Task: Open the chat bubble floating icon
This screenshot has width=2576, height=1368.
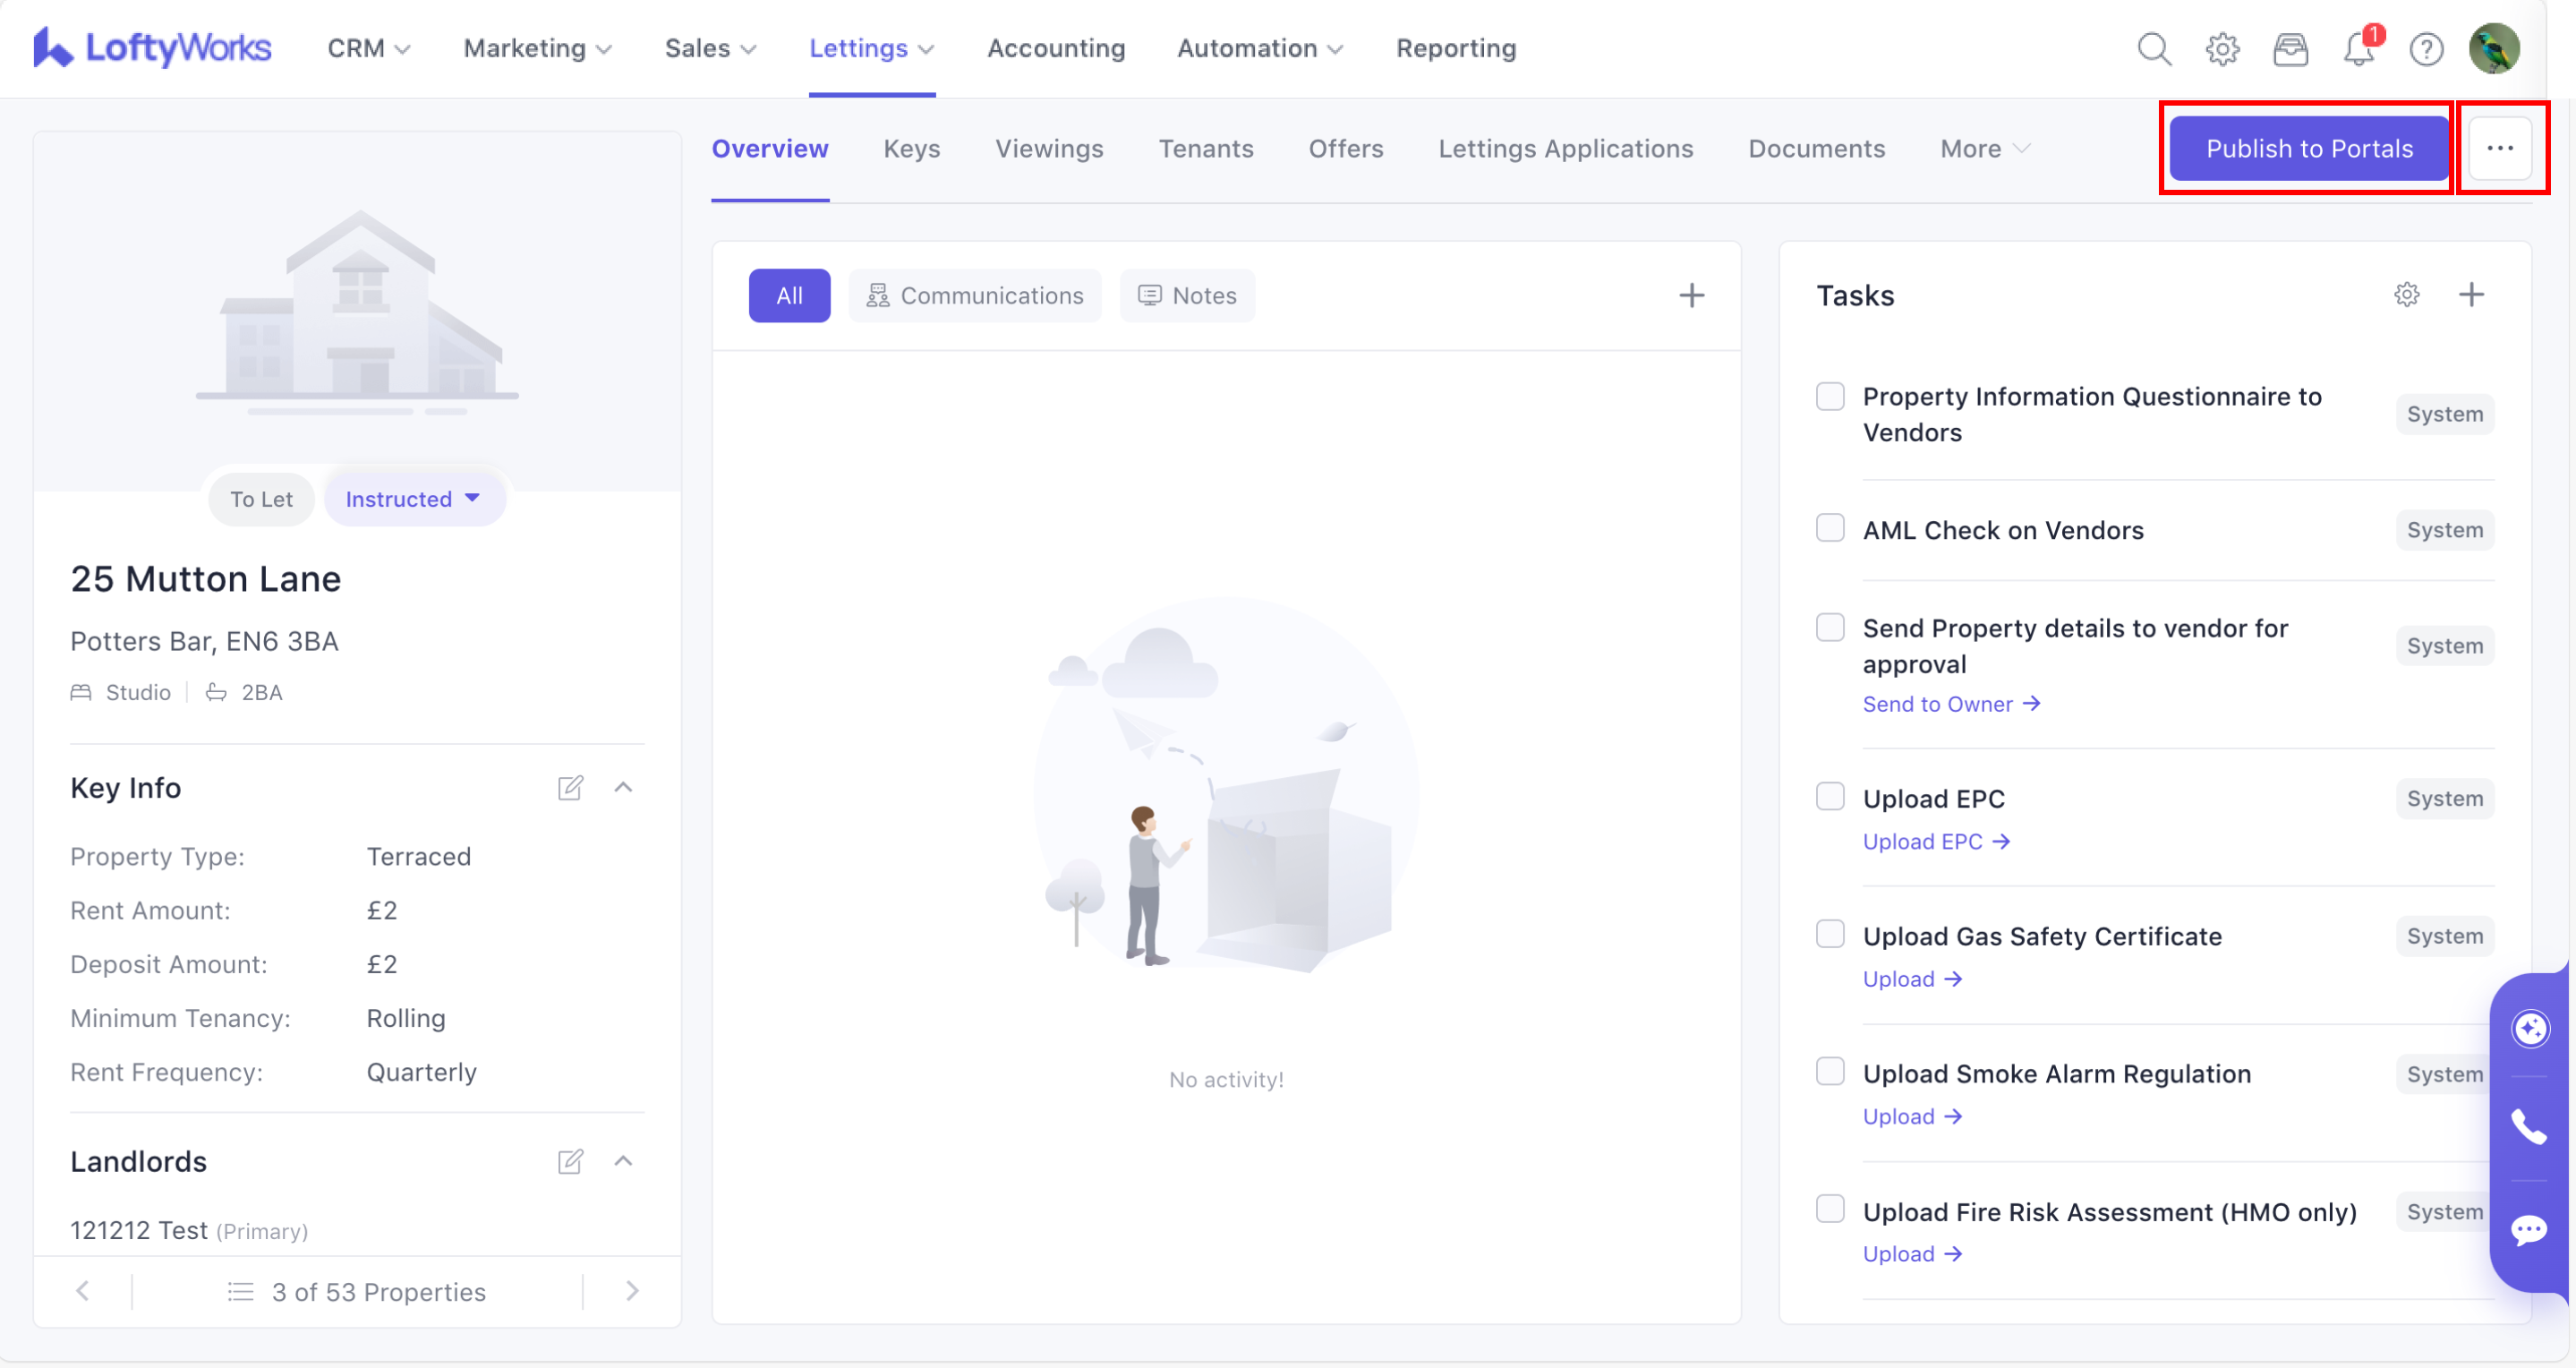Action: click(x=2529, y=1228)
